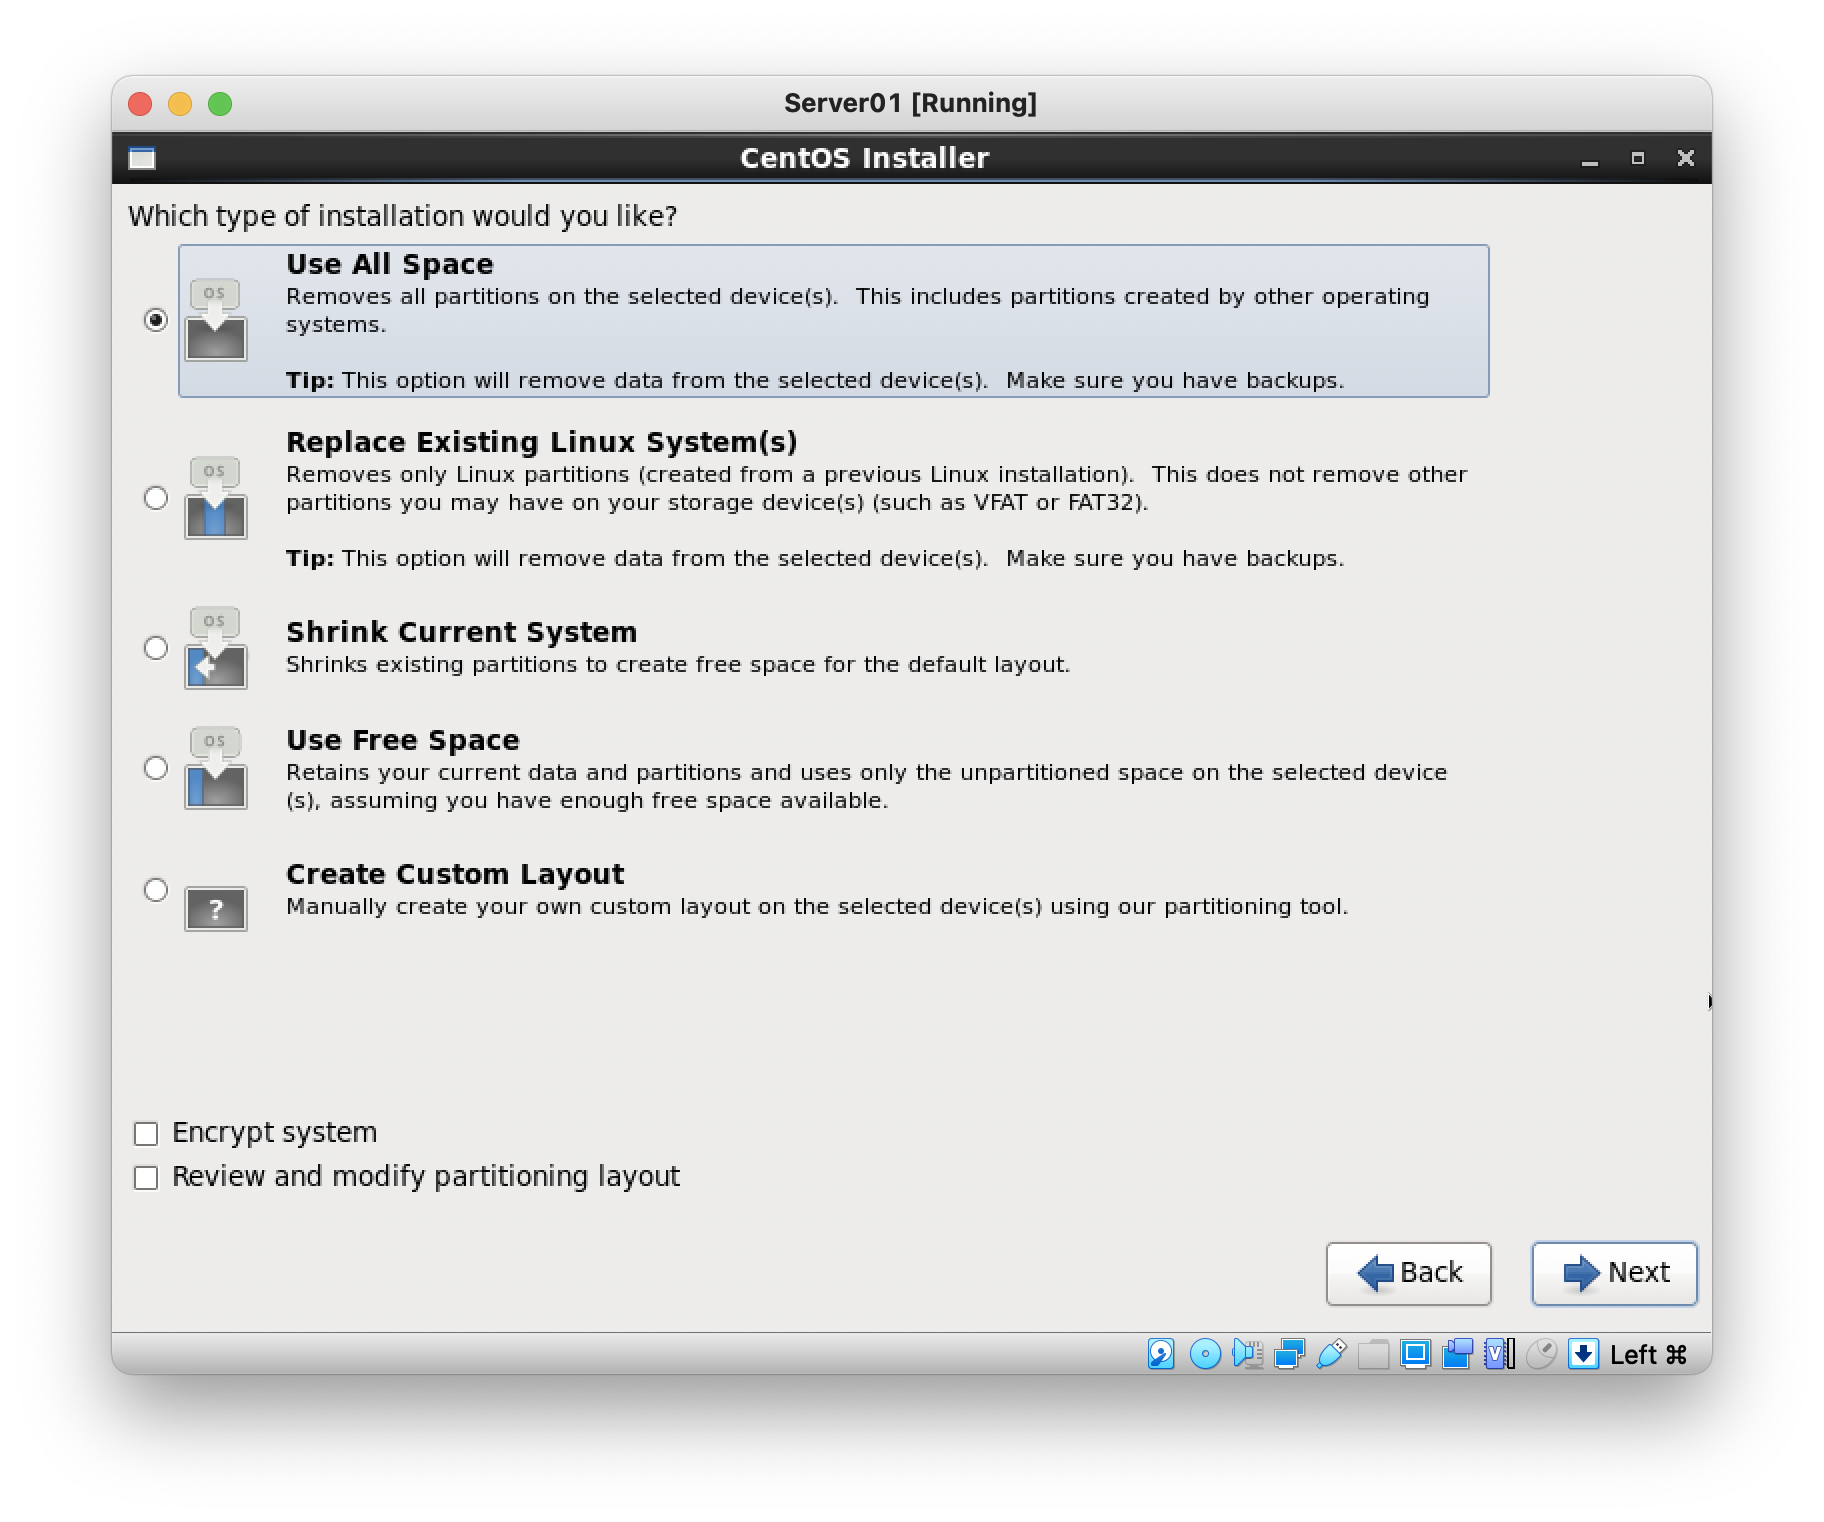Click the macOS red close button
The image size is (1824, 1522).
pos(140,104)
